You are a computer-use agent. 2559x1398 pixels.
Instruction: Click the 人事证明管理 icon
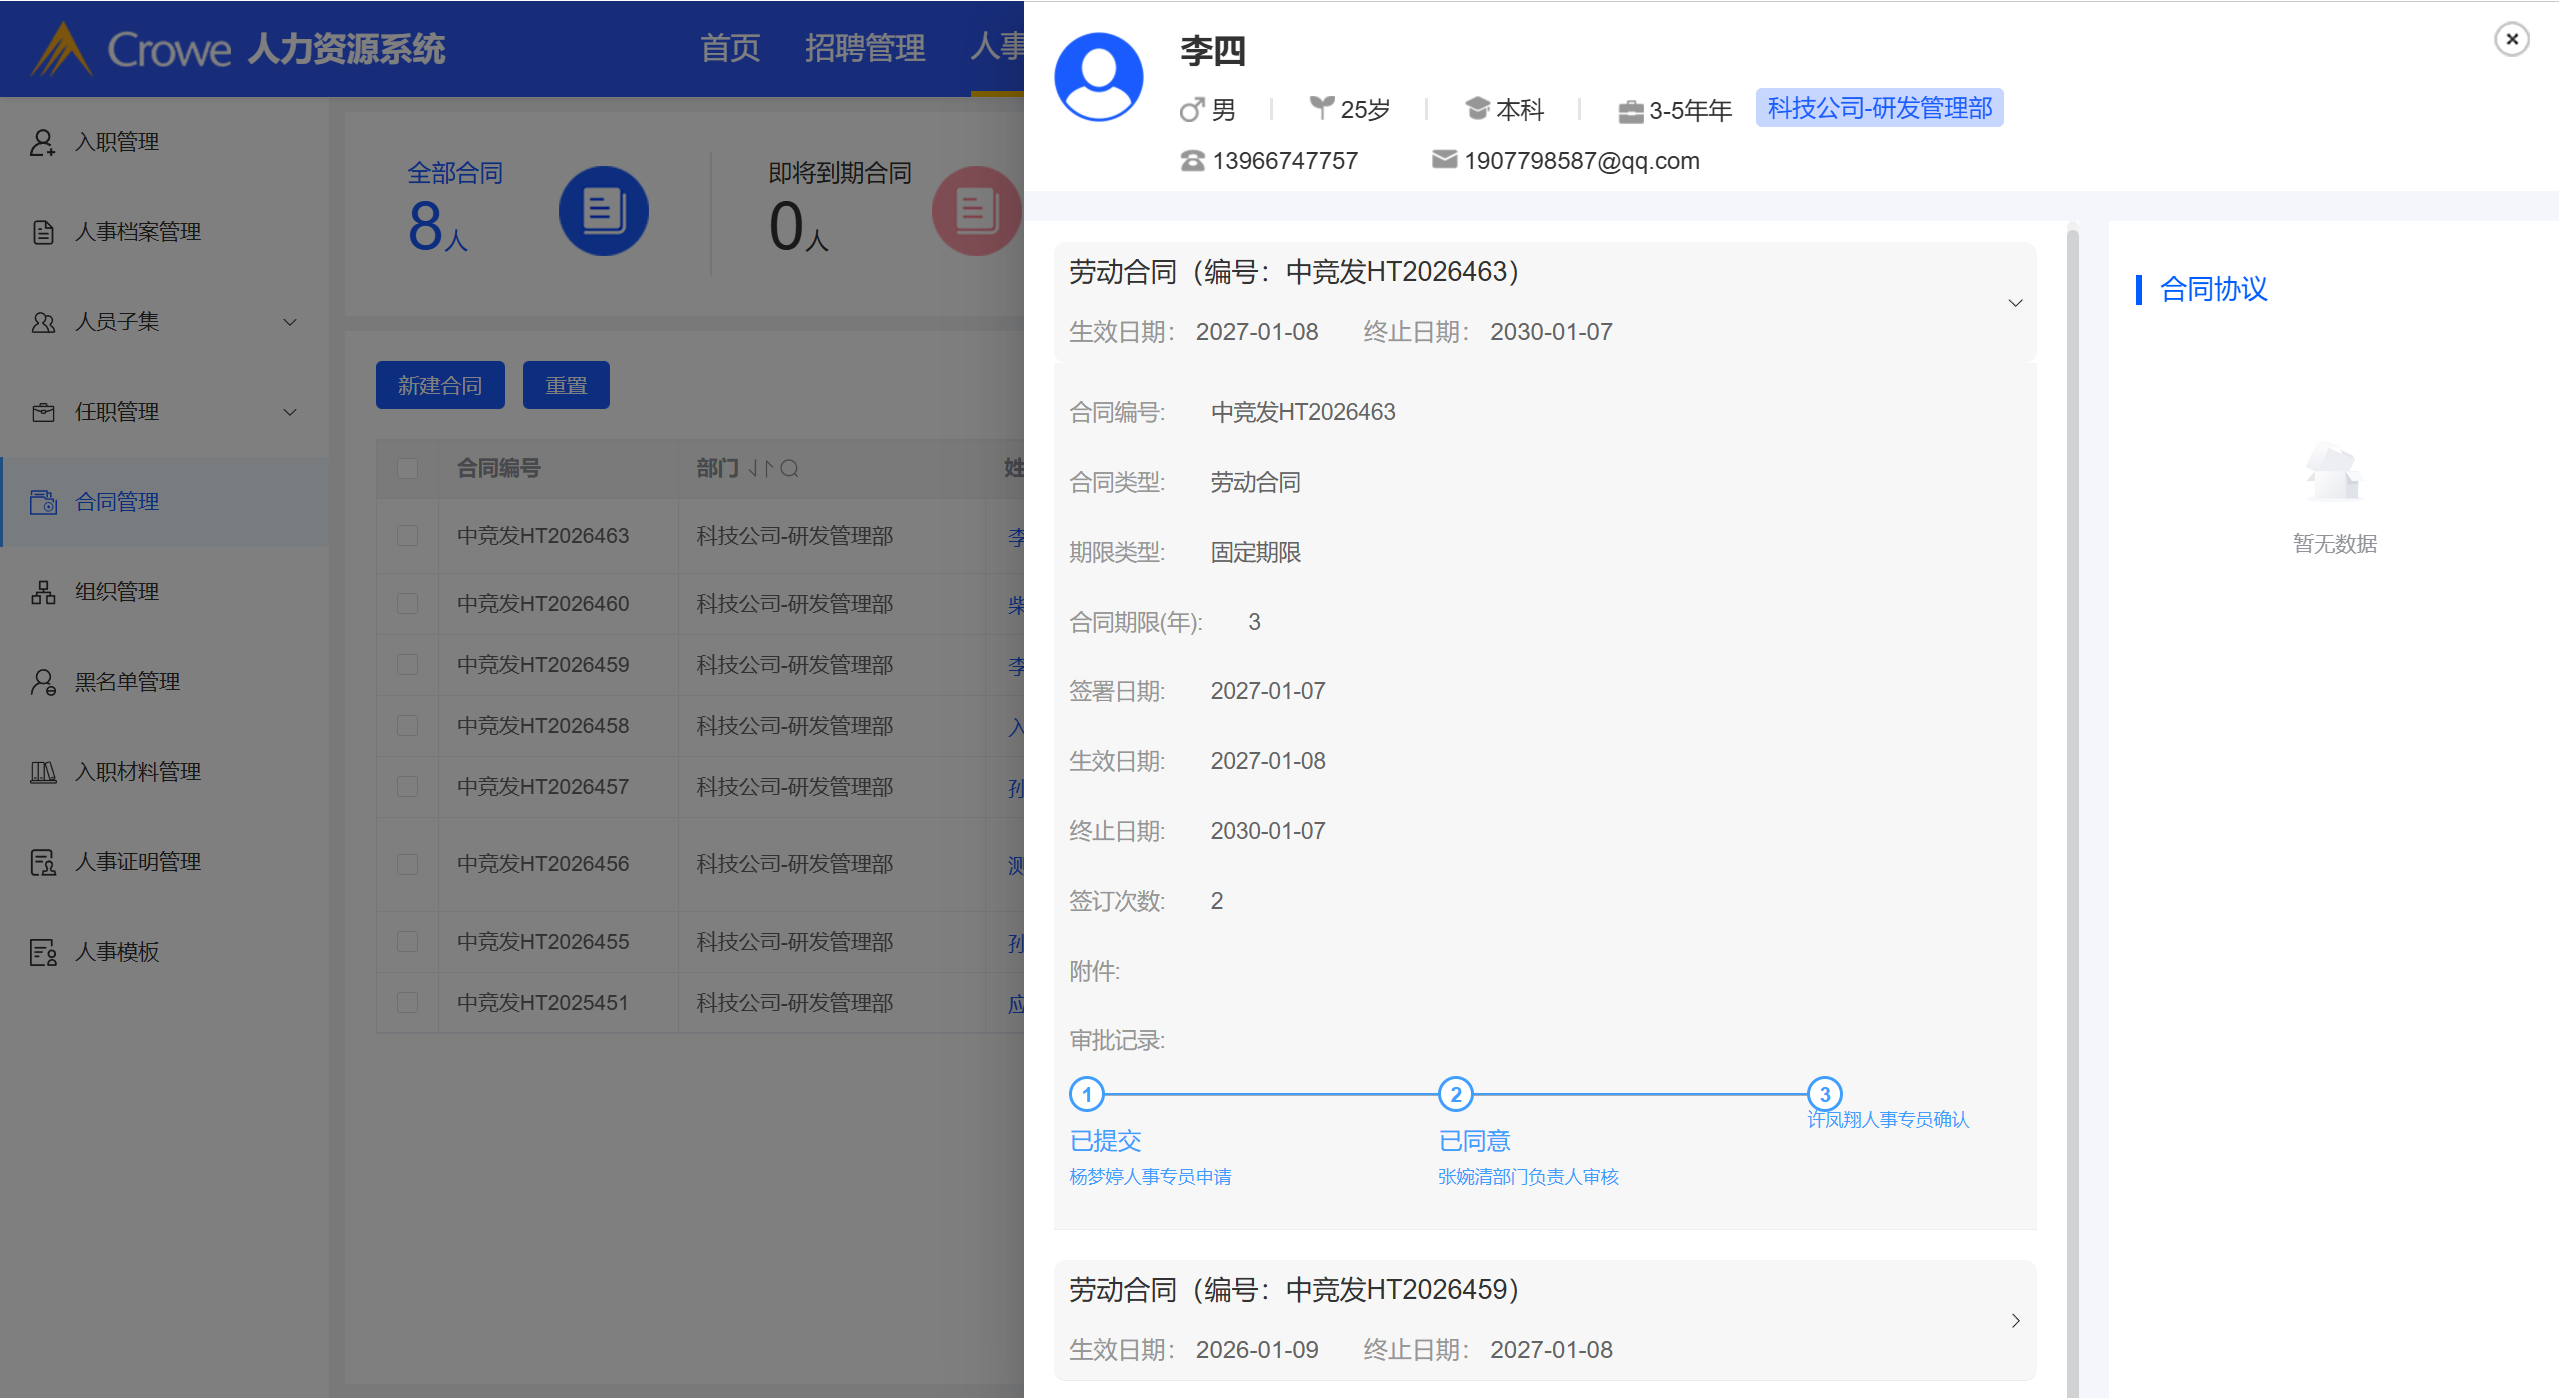click(42, 862)
